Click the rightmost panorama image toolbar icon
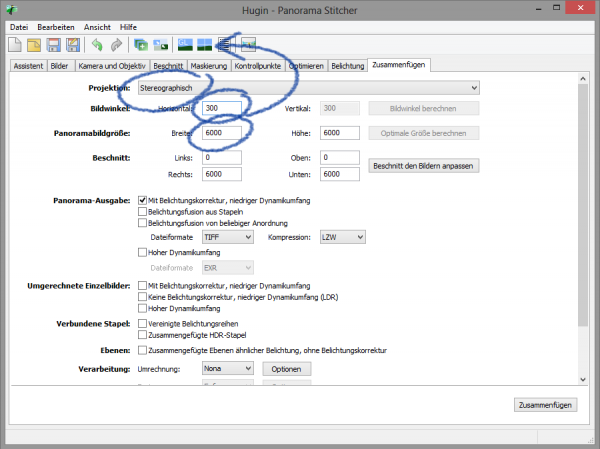Viewport: 600px width, 449px height. (248, 45)
